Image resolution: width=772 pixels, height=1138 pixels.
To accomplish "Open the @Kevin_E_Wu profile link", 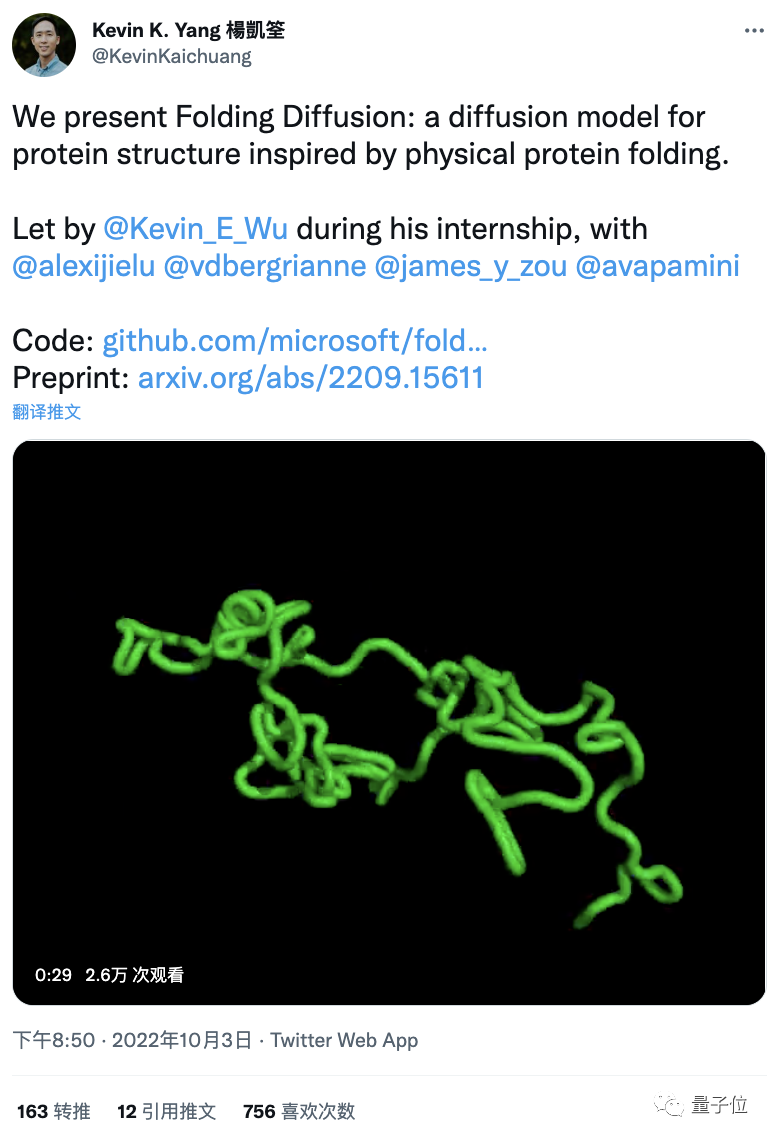I will click(x=196, y=228).
